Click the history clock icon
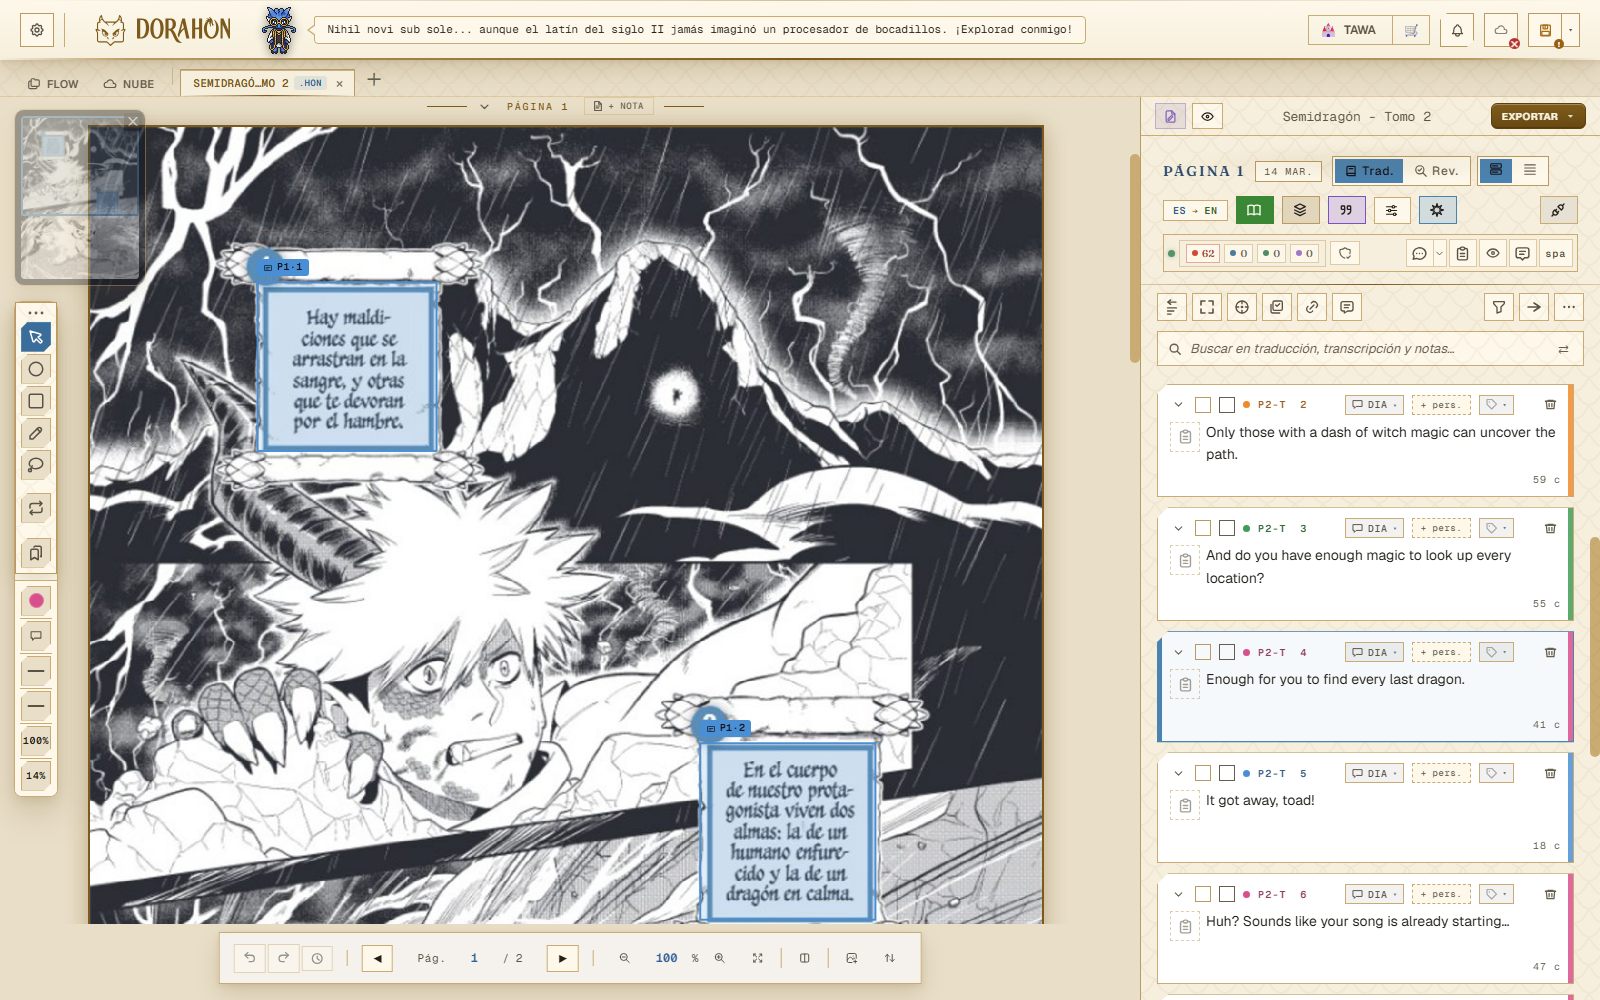The image size is (1600, 1000). [x=317, y=958]
